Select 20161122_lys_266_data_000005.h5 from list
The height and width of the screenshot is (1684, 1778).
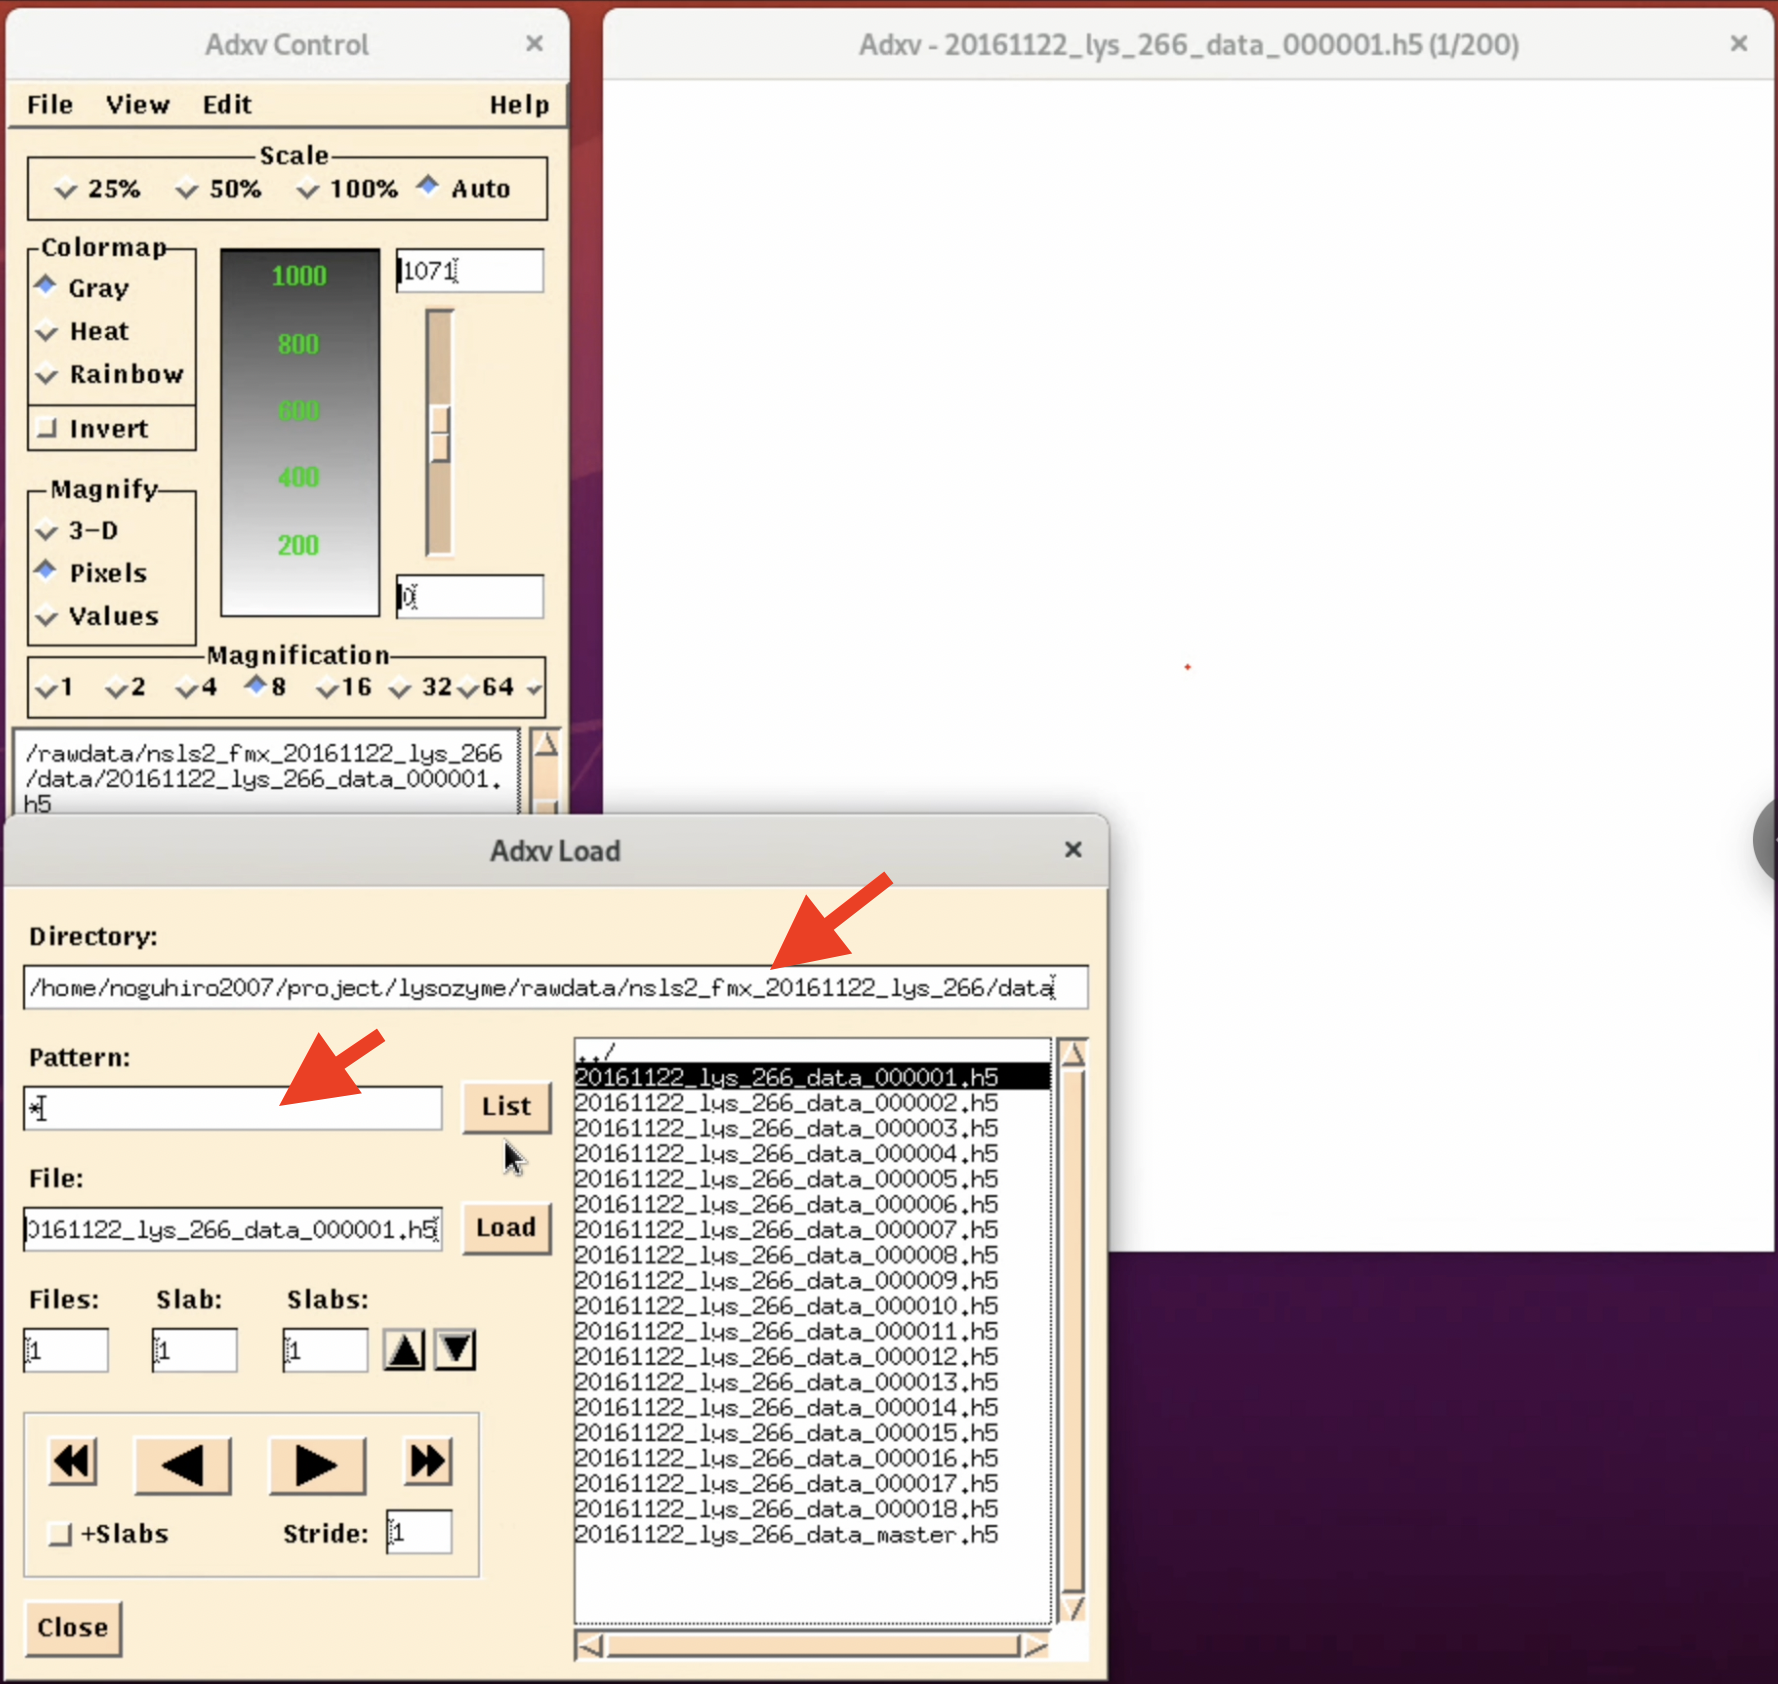click(785, 1179)
